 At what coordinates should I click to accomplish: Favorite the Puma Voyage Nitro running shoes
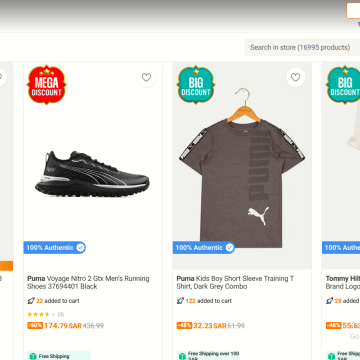tap(146, 78)
